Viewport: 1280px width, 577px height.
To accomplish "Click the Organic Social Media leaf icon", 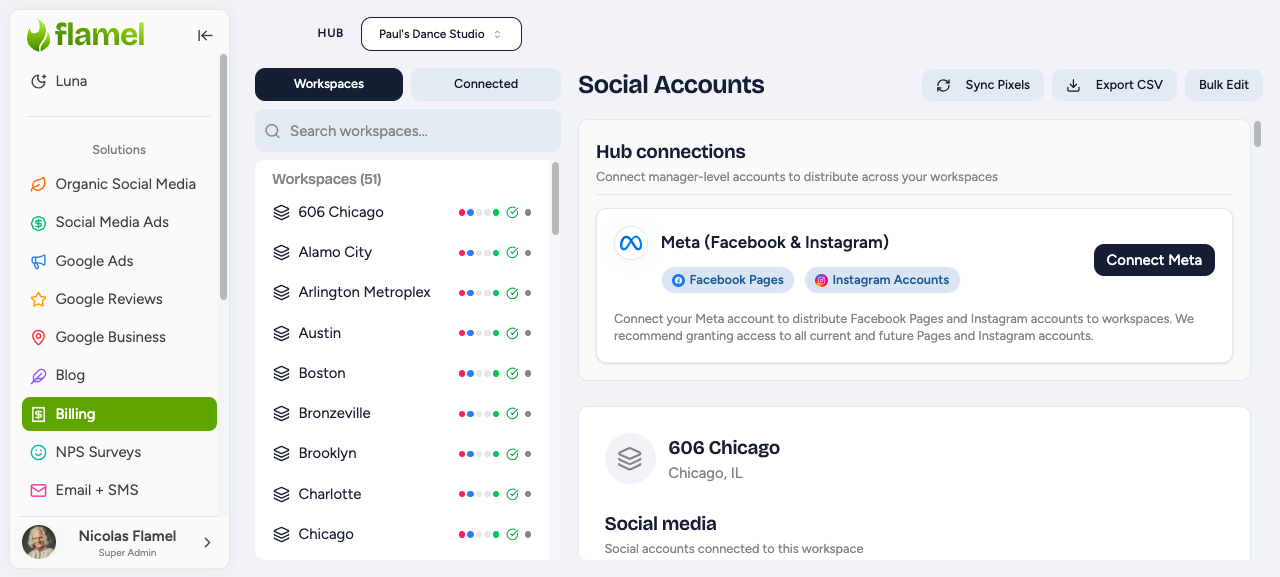I will 38,184.
